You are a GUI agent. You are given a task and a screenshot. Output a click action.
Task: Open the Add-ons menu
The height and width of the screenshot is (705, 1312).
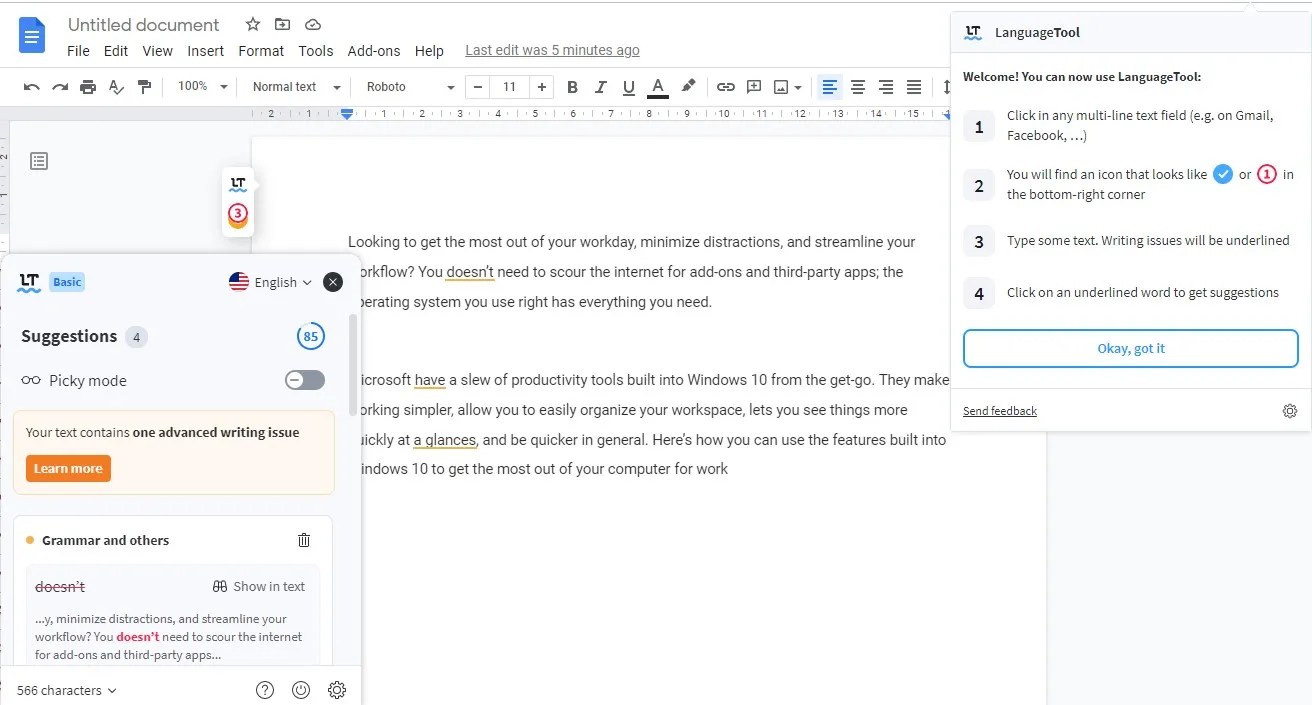(374, 50)
